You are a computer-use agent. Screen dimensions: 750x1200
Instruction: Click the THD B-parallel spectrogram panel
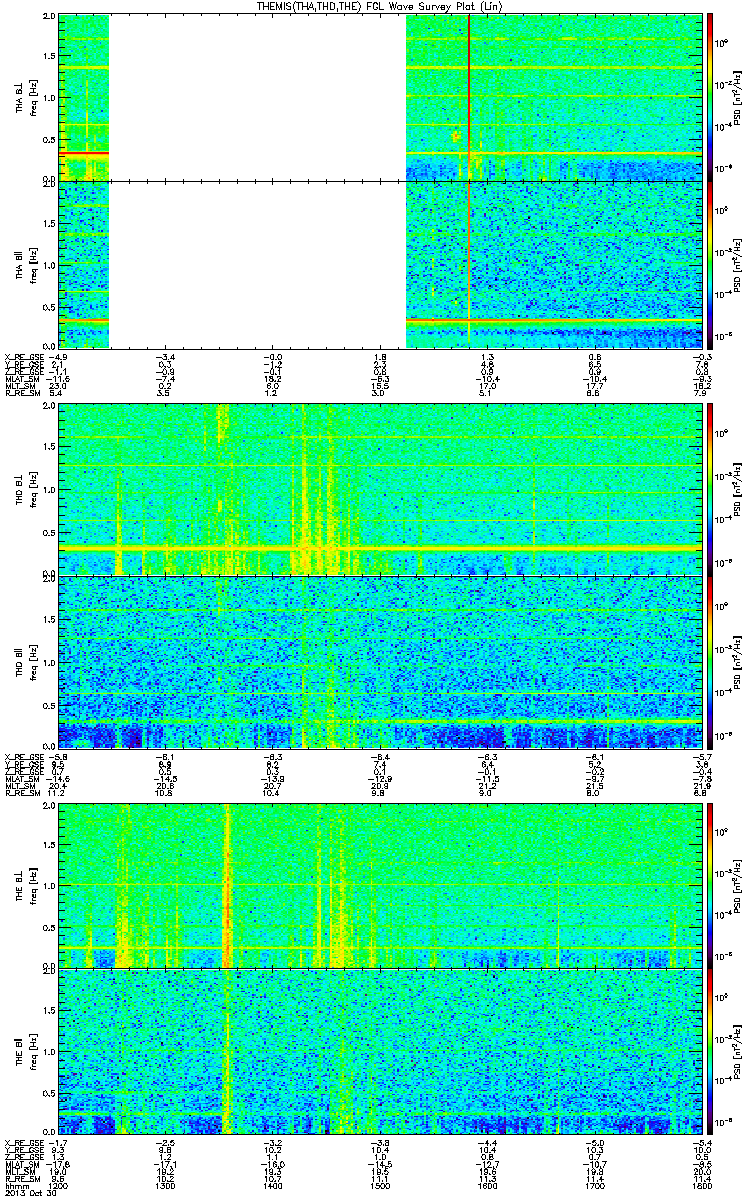(x=379, y=661)
